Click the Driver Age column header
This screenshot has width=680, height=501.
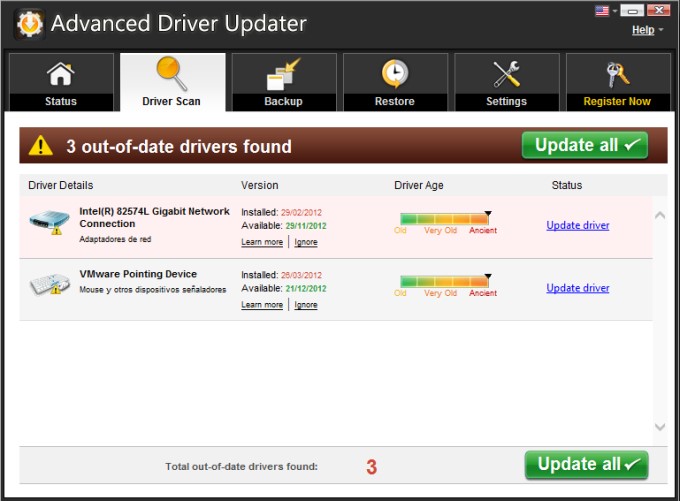click(418, 185)
